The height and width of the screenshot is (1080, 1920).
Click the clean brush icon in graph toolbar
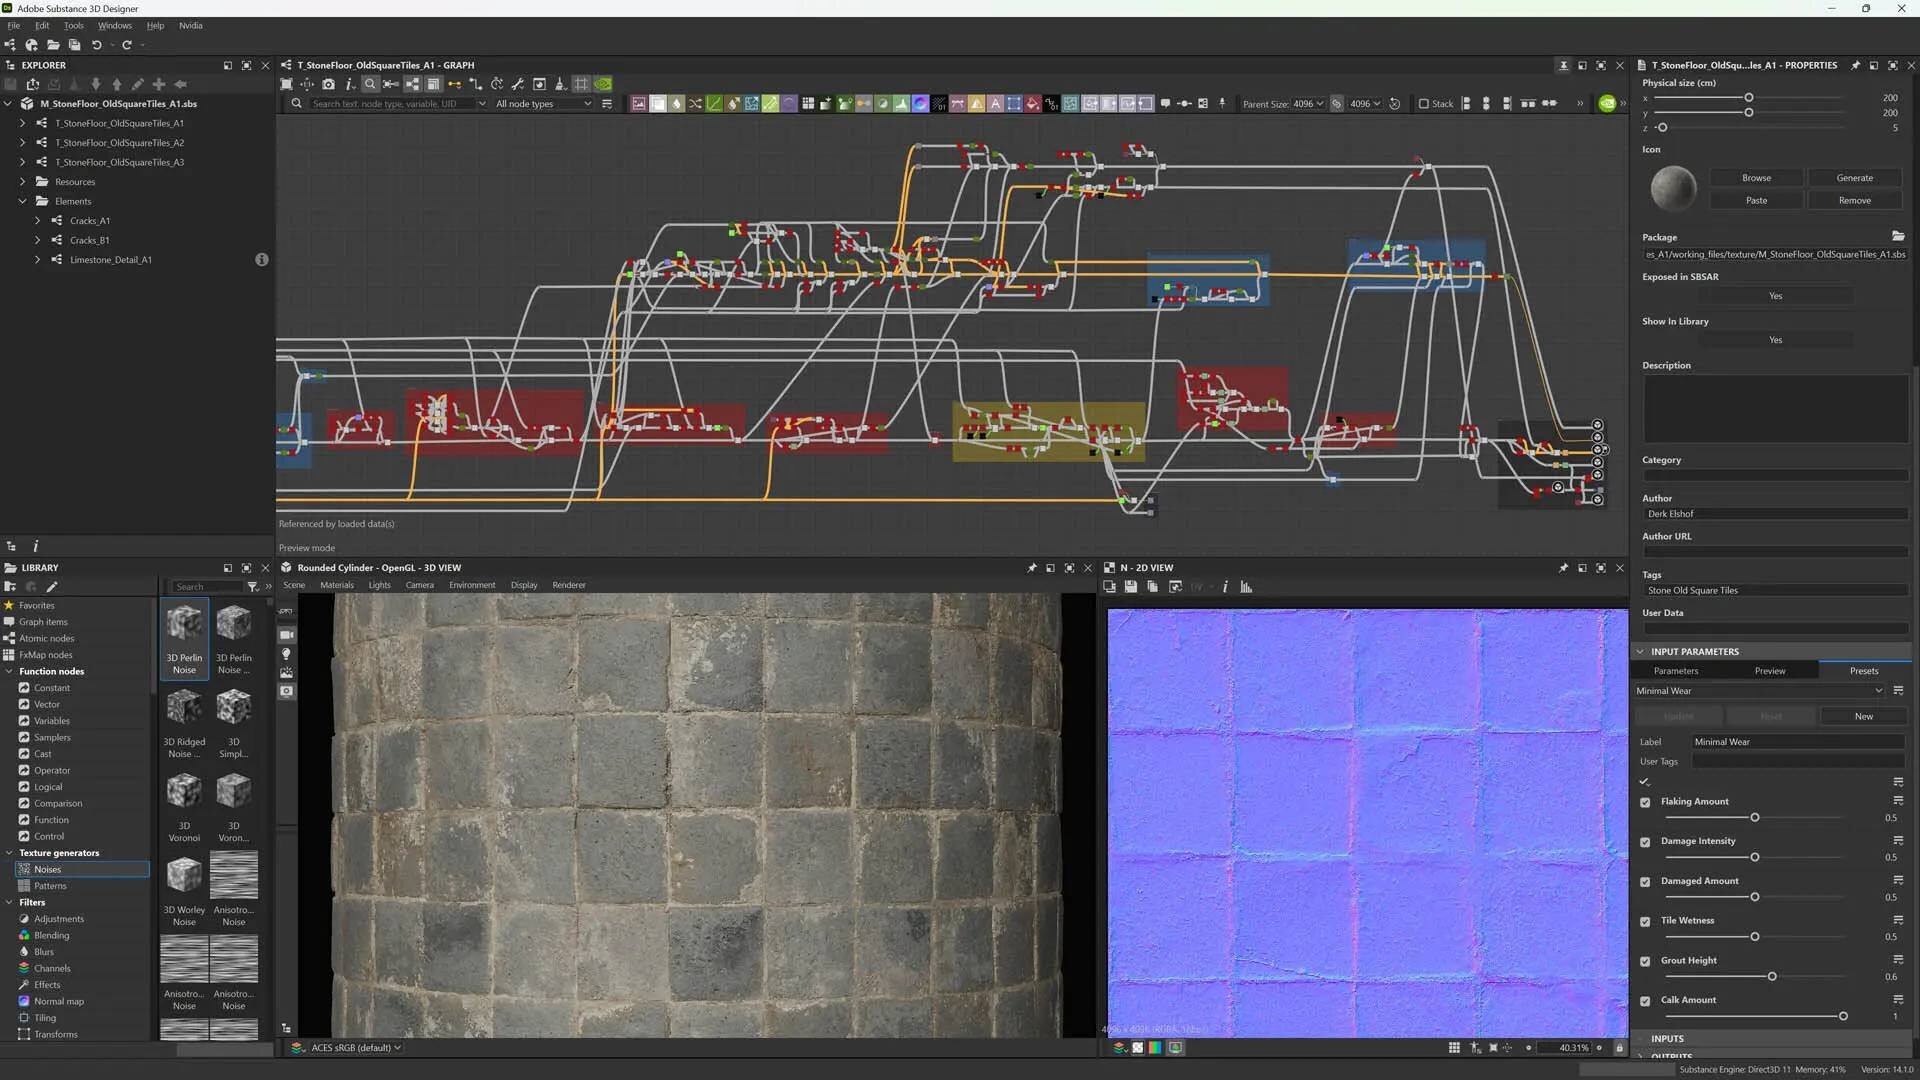560,84
